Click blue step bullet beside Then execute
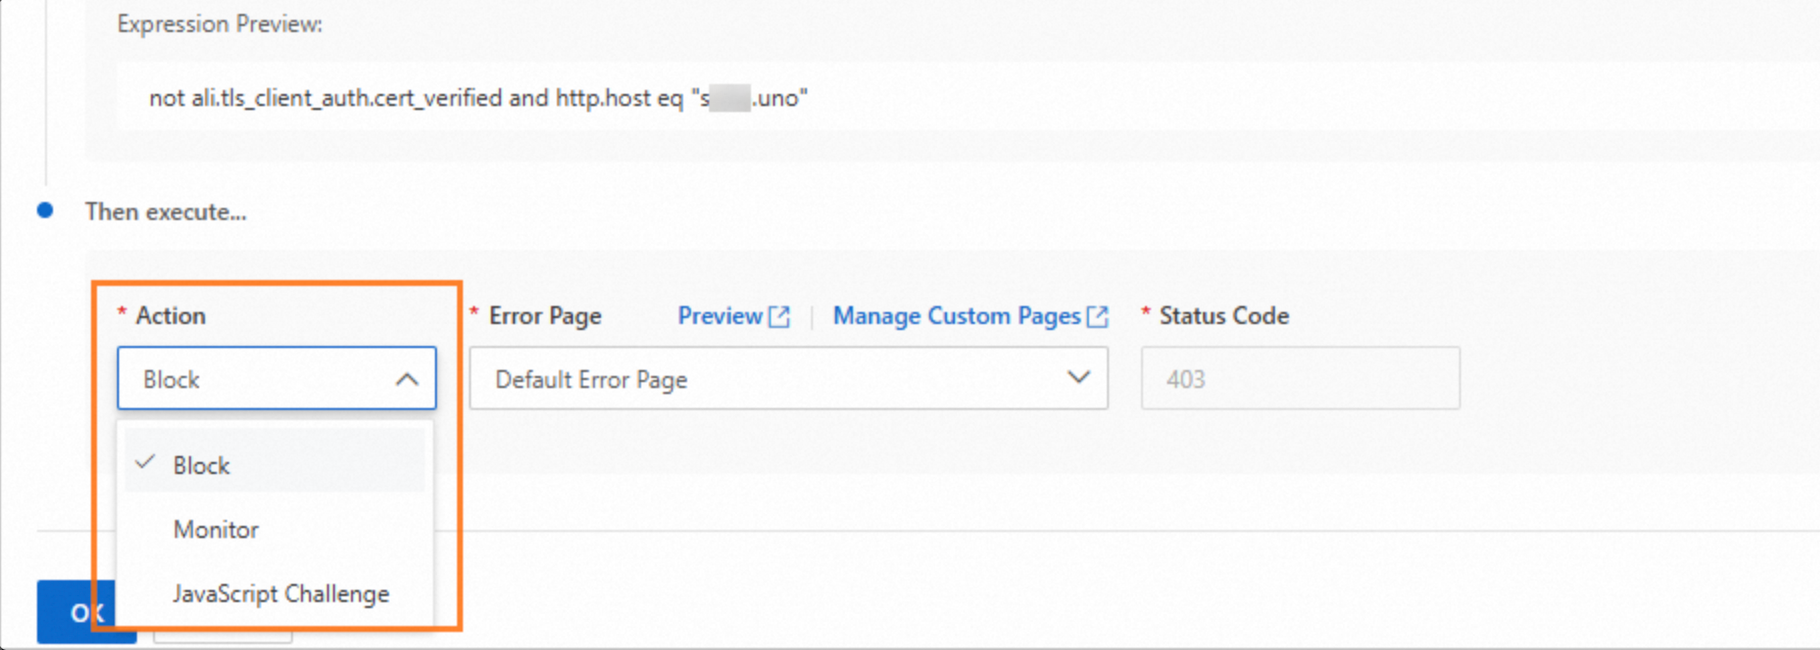The width and height of the screenshot is (1820, 650). 45,211
